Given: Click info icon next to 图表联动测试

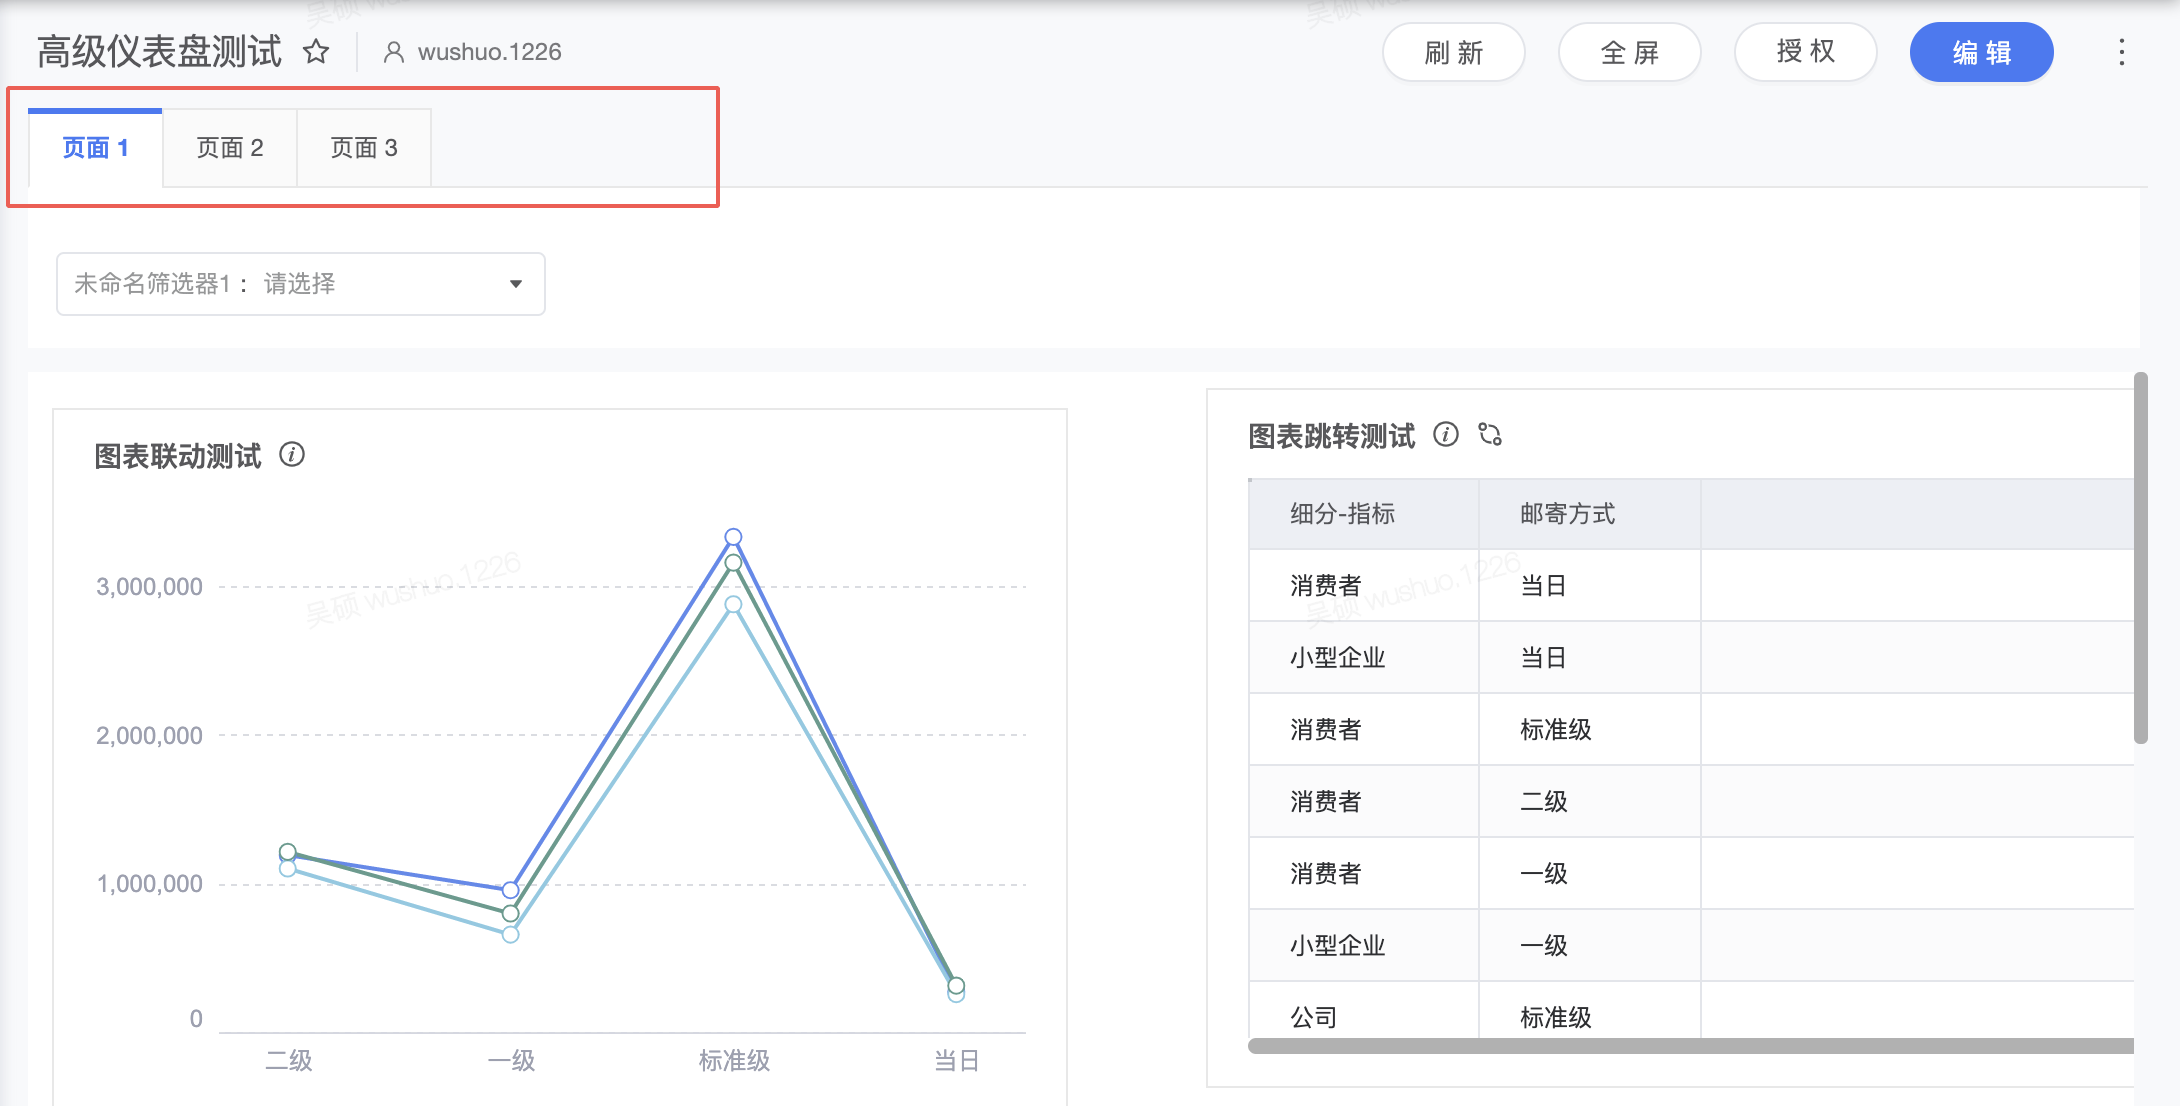Looking at the screenshot, I should point(292,455).
